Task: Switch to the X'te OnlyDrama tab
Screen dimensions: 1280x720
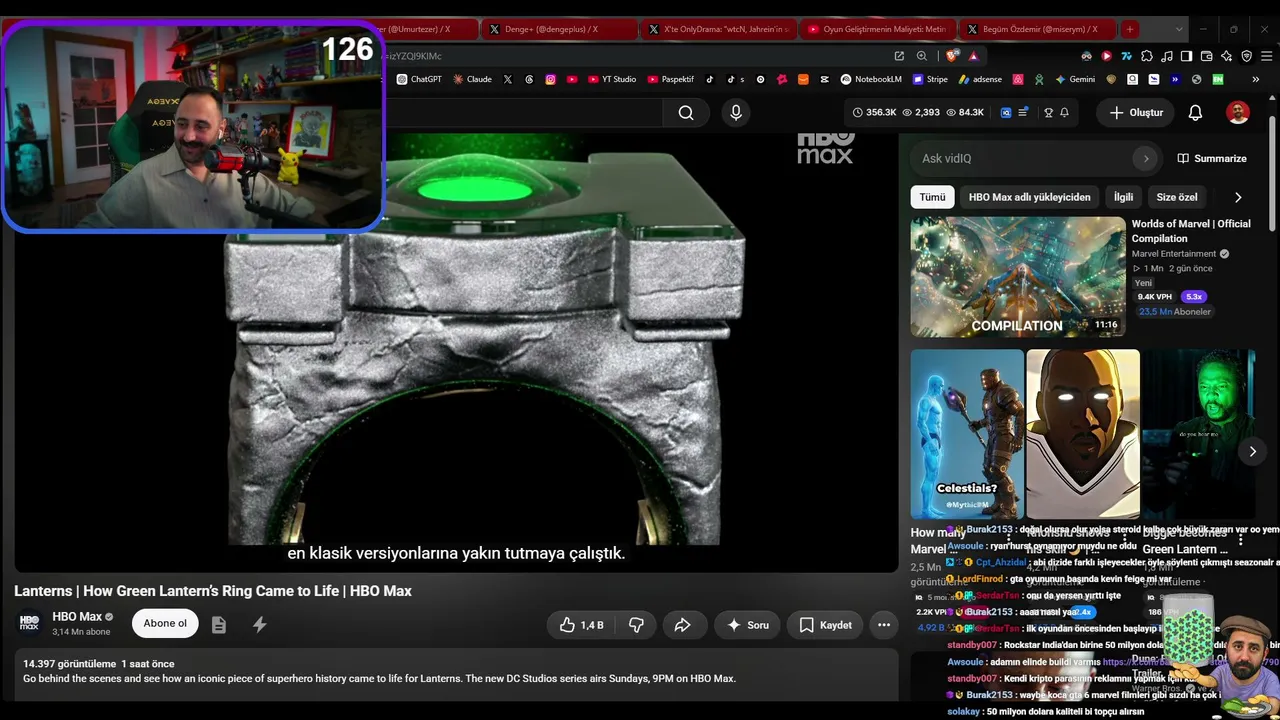Action: tap(719, 29)
